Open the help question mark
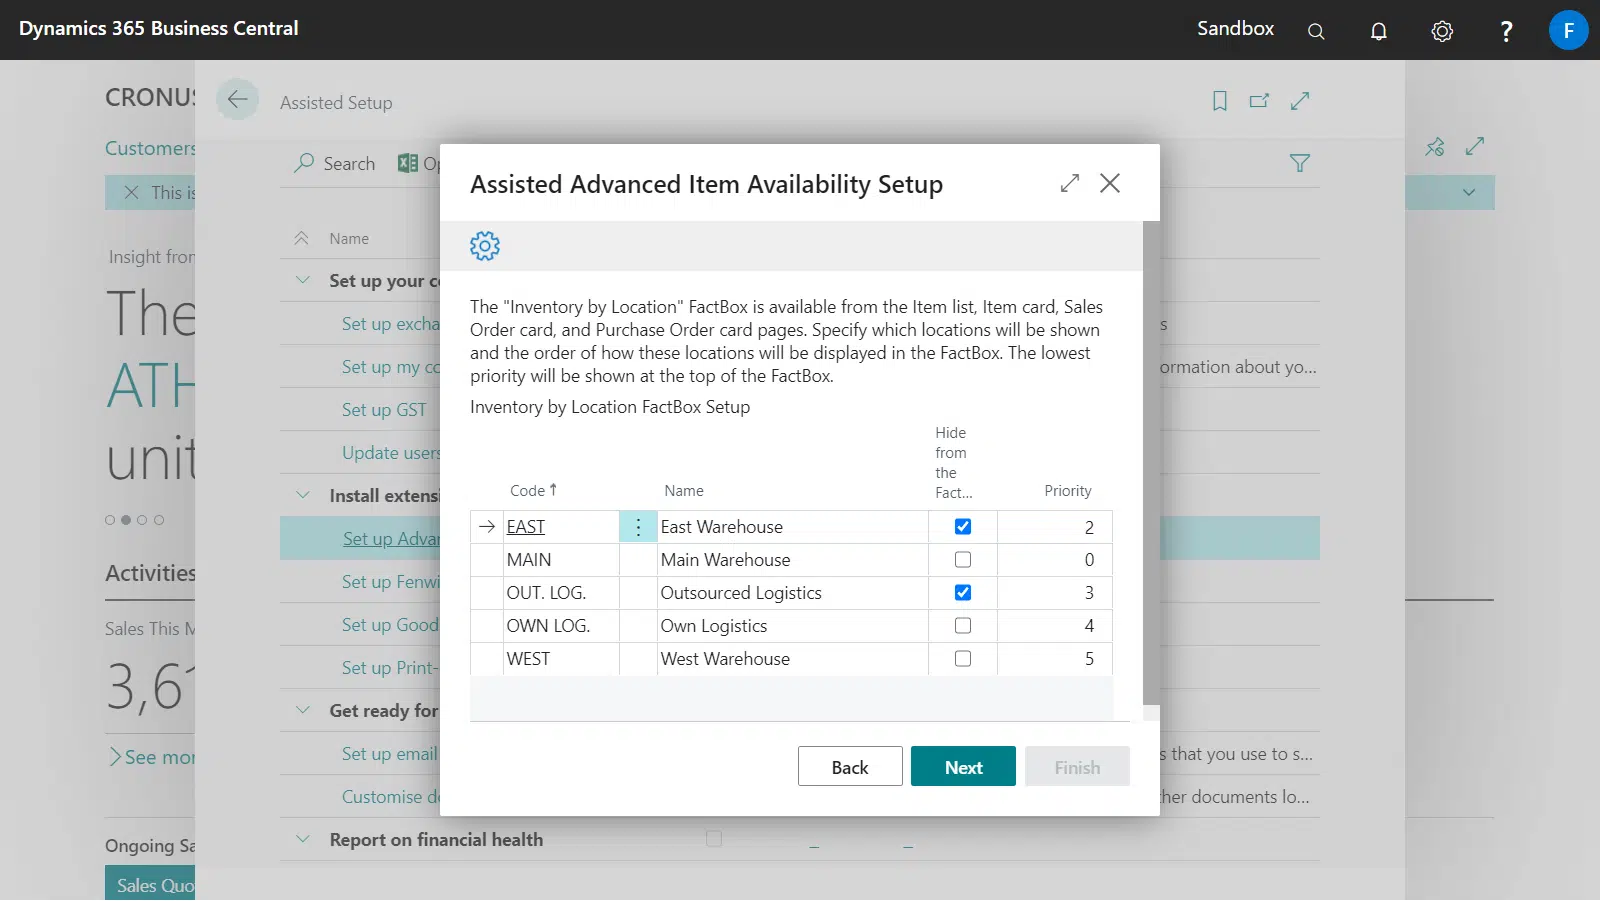Screen dimensions: 1600x901 coord(1506,31)
